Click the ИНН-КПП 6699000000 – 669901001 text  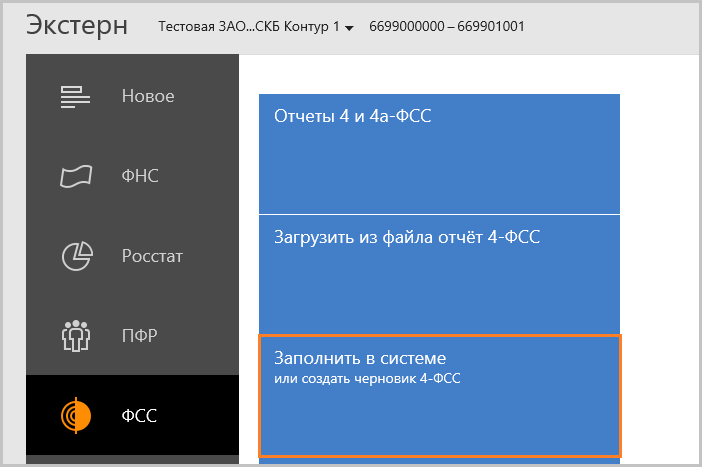click(x=447, y=26)
